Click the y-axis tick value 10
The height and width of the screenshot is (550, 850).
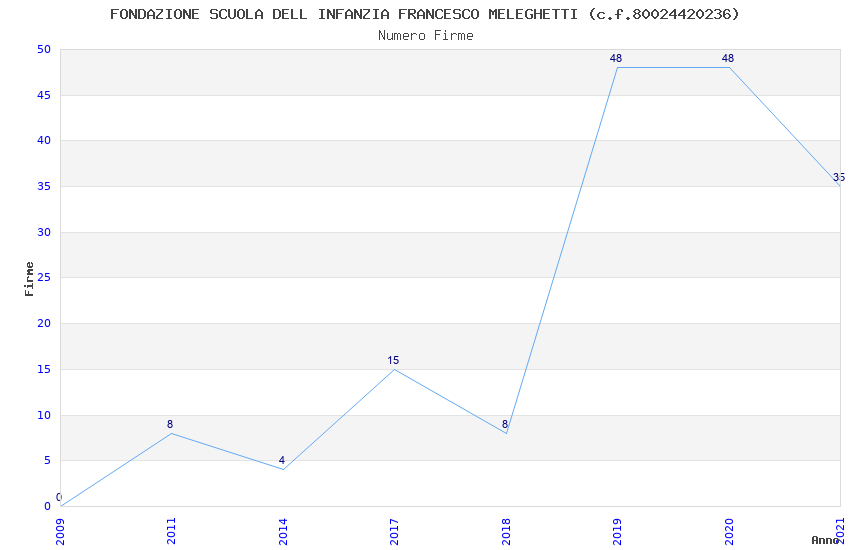[x=44, y=415]
